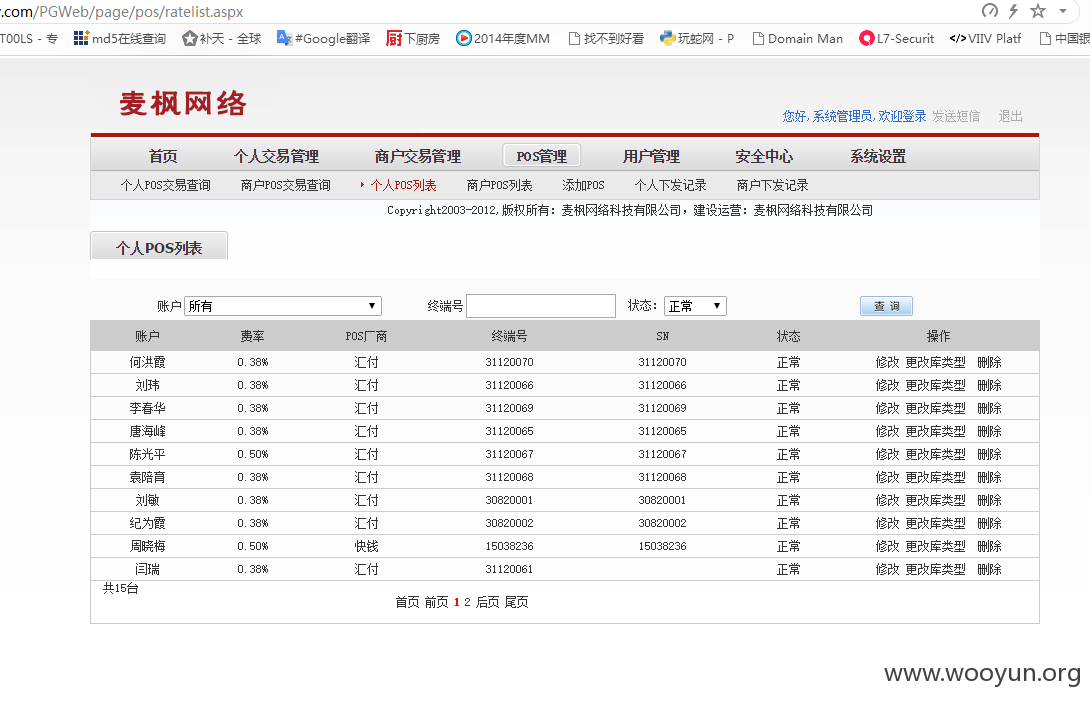Open the 找不到好看 bookmark
The image size is (1090, 702).
click(x=606, y=38)
